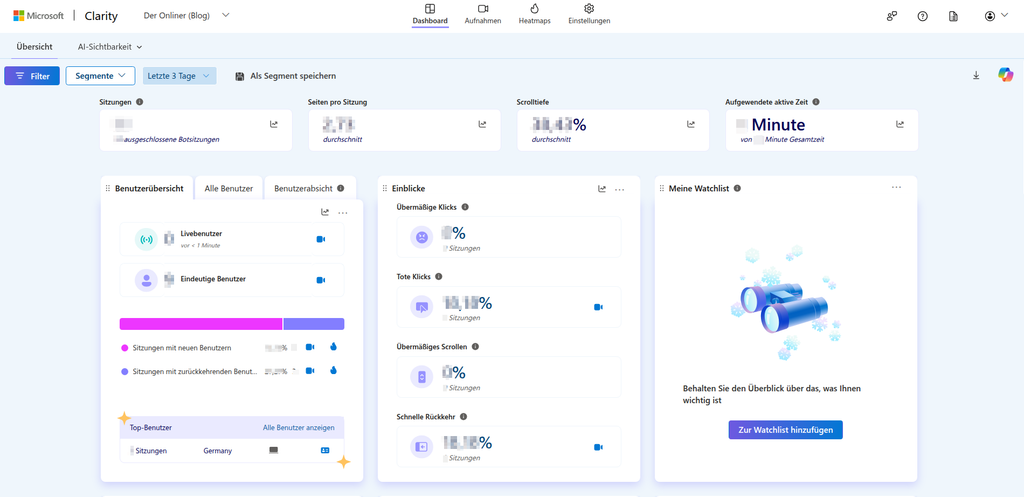This screenshot has width=1024, height=497.
Task: View recordings for Sitzungen mit neuen Benutzern
Action: pyautogui.click(x=310, y=347)
